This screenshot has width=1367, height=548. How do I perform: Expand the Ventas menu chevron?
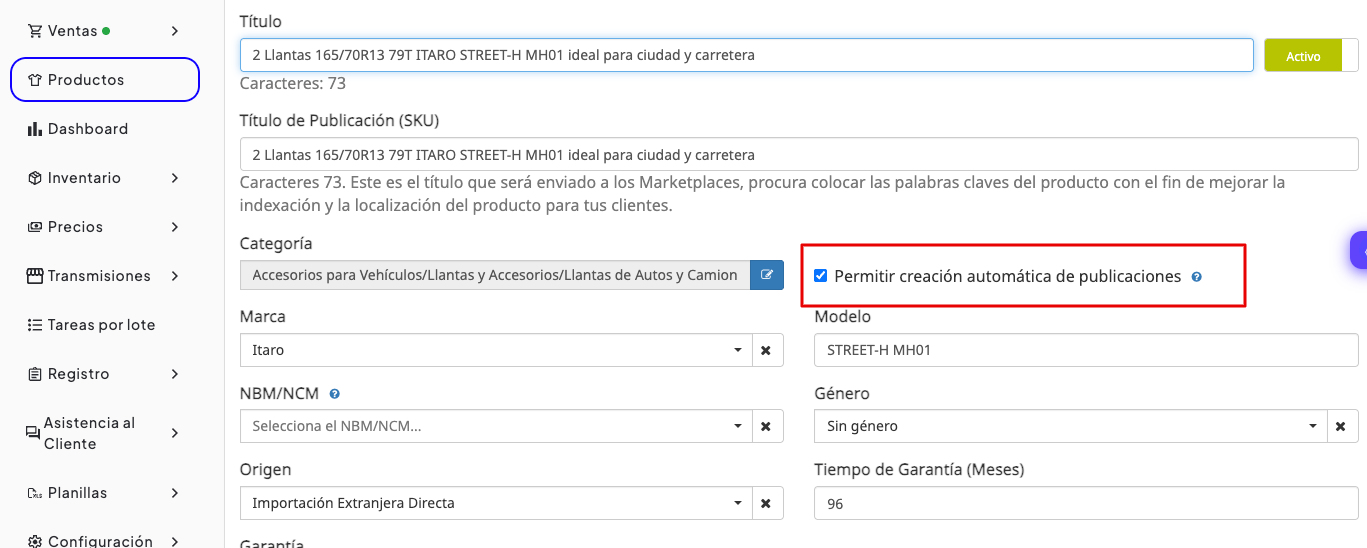[175, 31]
